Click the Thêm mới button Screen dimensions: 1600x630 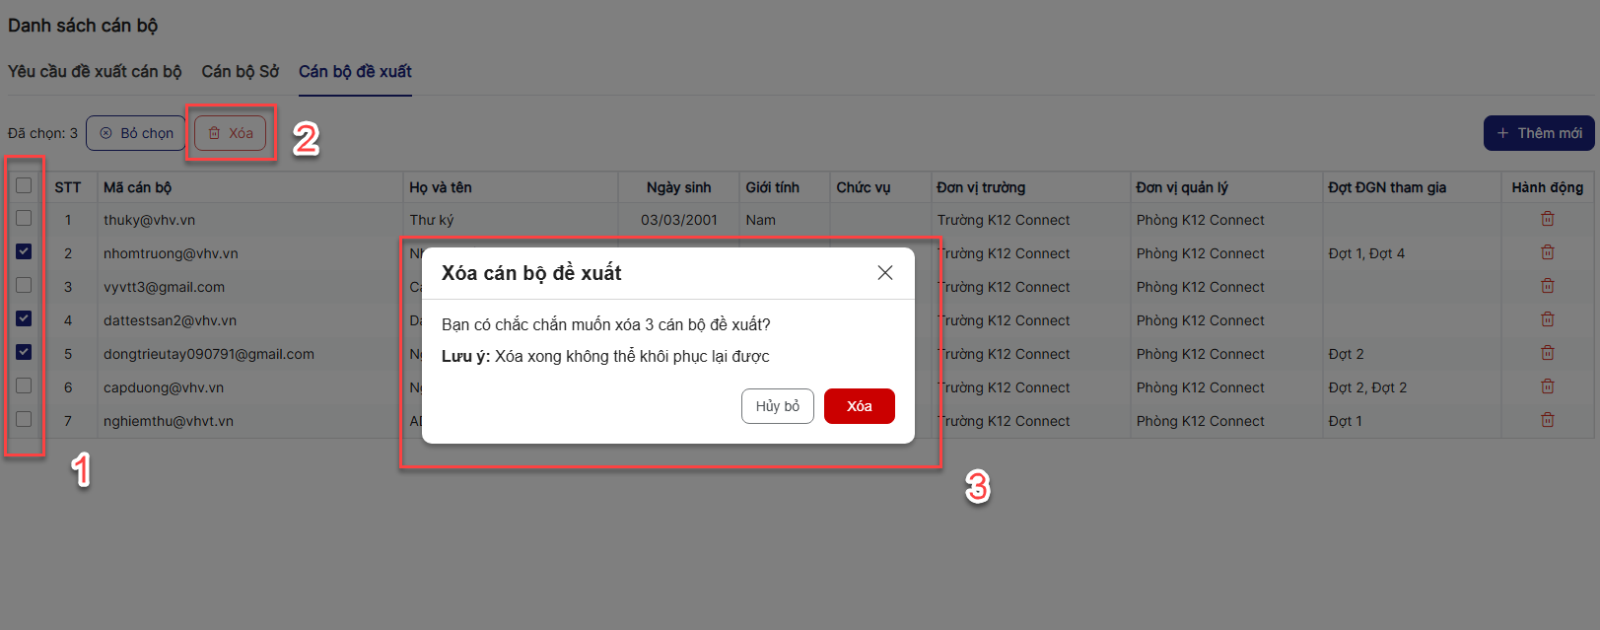(x=1538, y=133)
